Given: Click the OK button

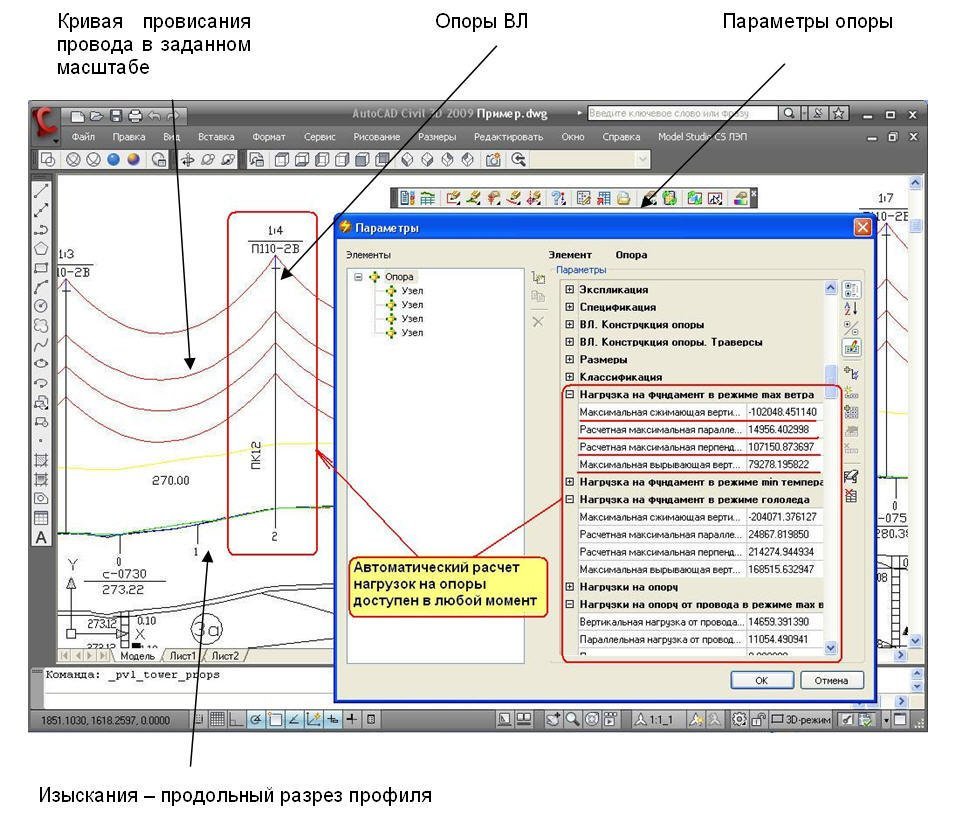Looking at the screenshot, I should pos(762,681).
